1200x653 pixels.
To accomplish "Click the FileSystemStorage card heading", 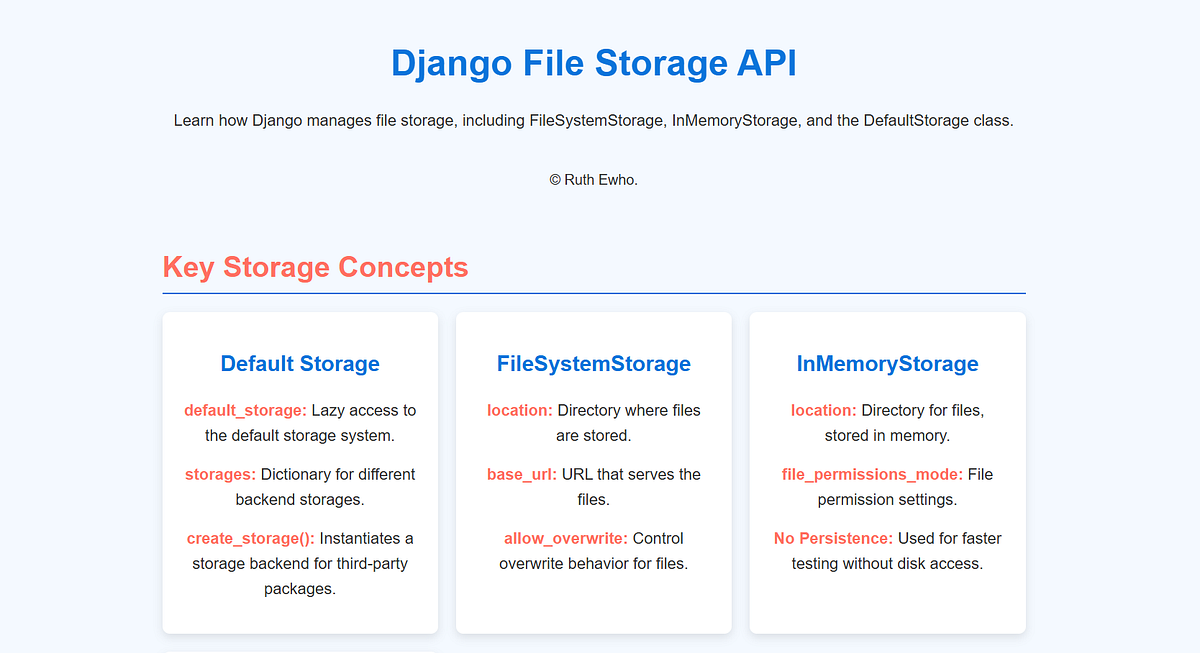I will [593, 364].
